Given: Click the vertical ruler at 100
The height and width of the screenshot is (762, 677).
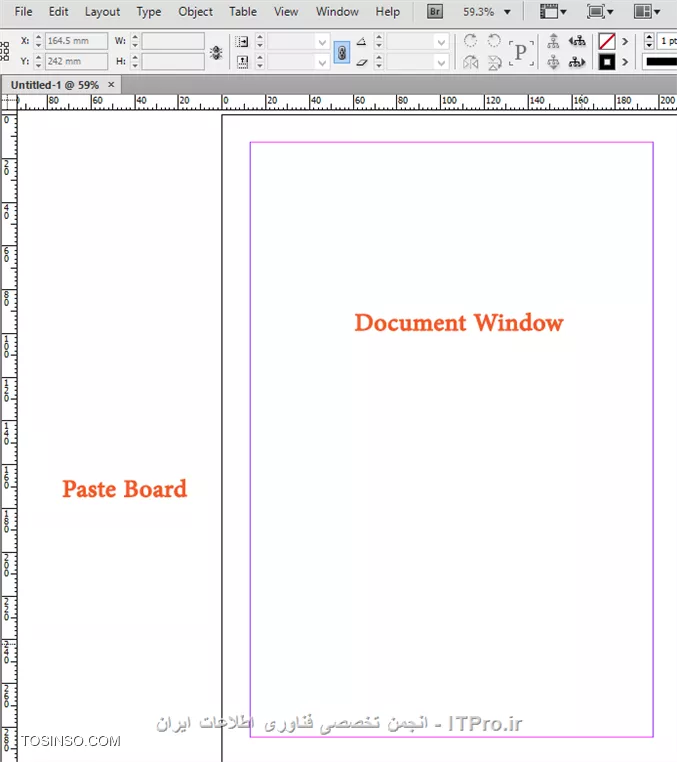Looking at the screenshot, I should coord(7,346).
